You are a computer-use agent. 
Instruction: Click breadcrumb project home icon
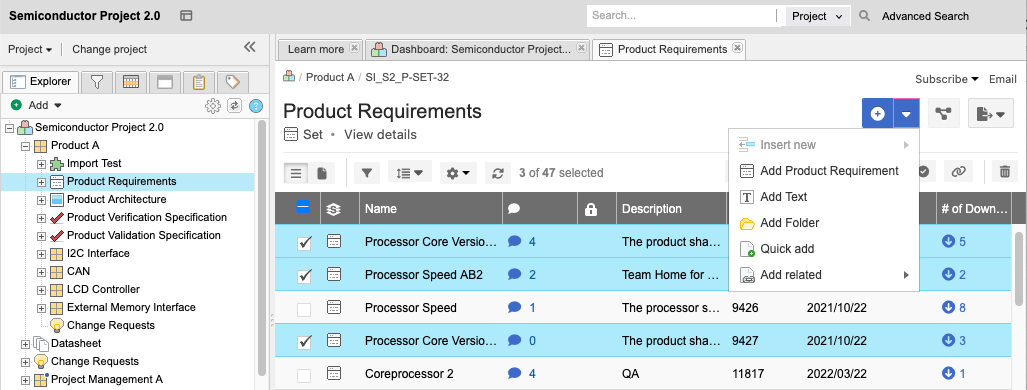[x=289, y=77]
